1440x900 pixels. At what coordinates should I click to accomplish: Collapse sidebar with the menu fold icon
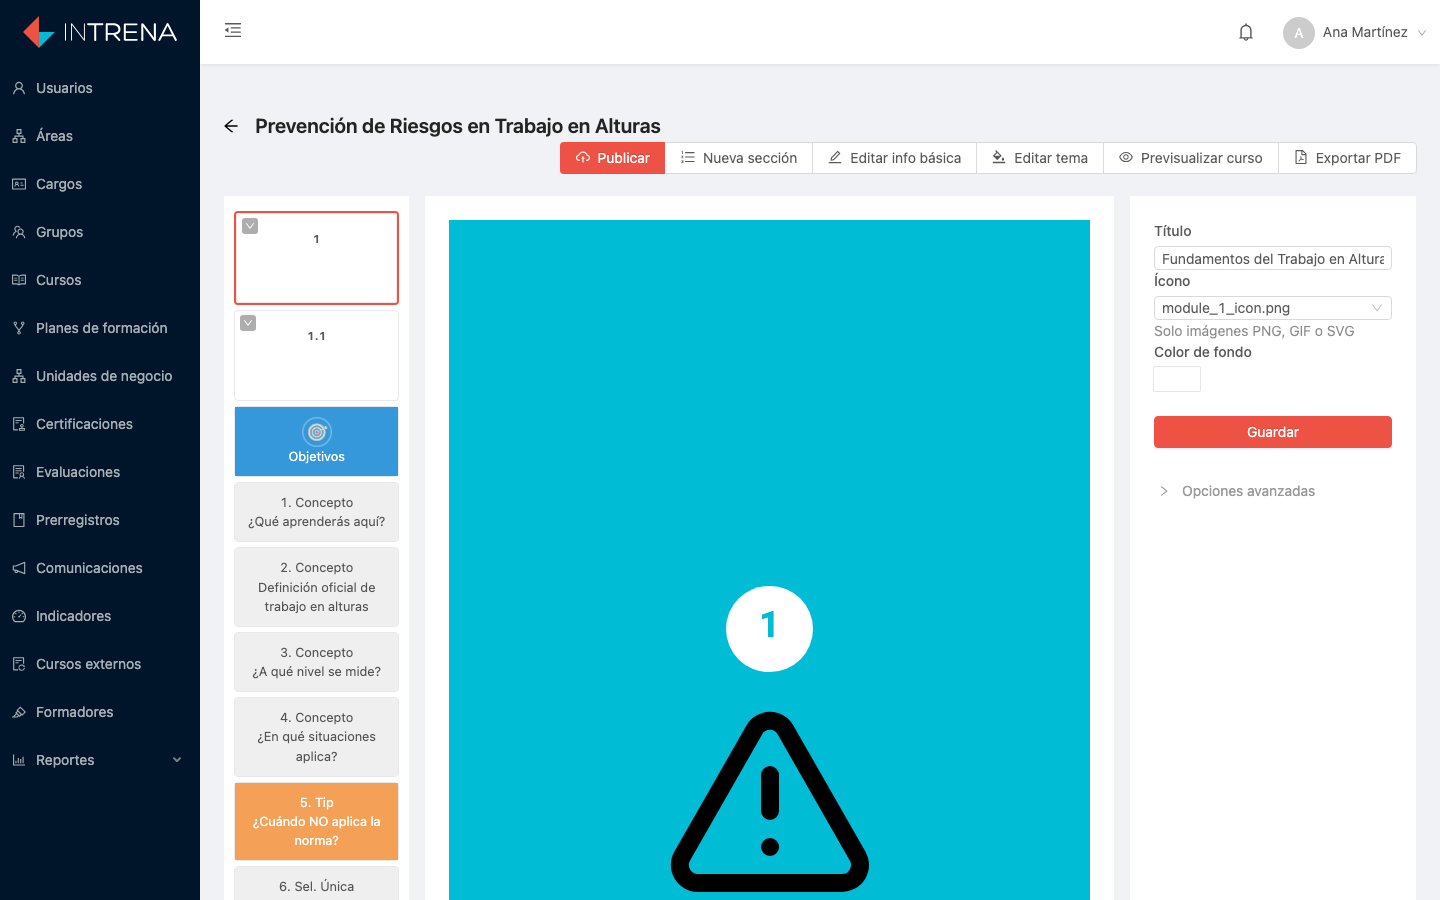coord(233,30)
